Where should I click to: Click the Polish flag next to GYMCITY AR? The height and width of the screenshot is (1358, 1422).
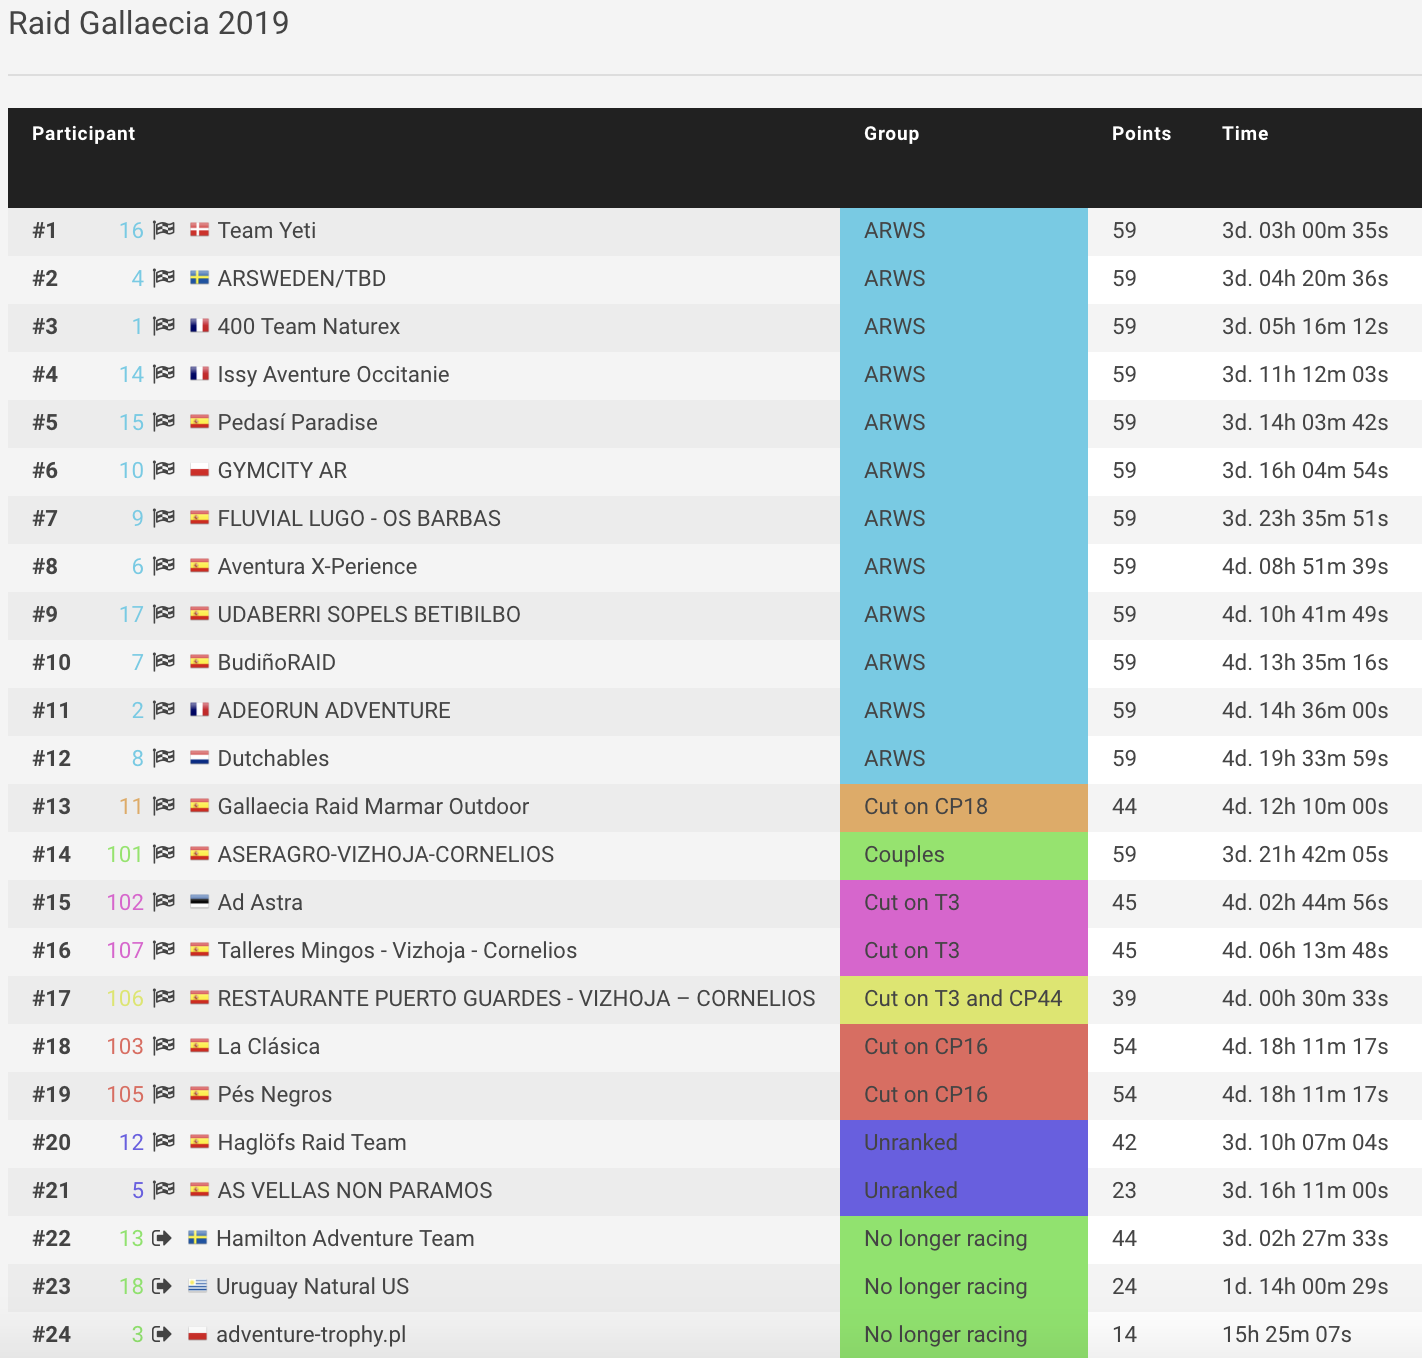click(199, 470)
